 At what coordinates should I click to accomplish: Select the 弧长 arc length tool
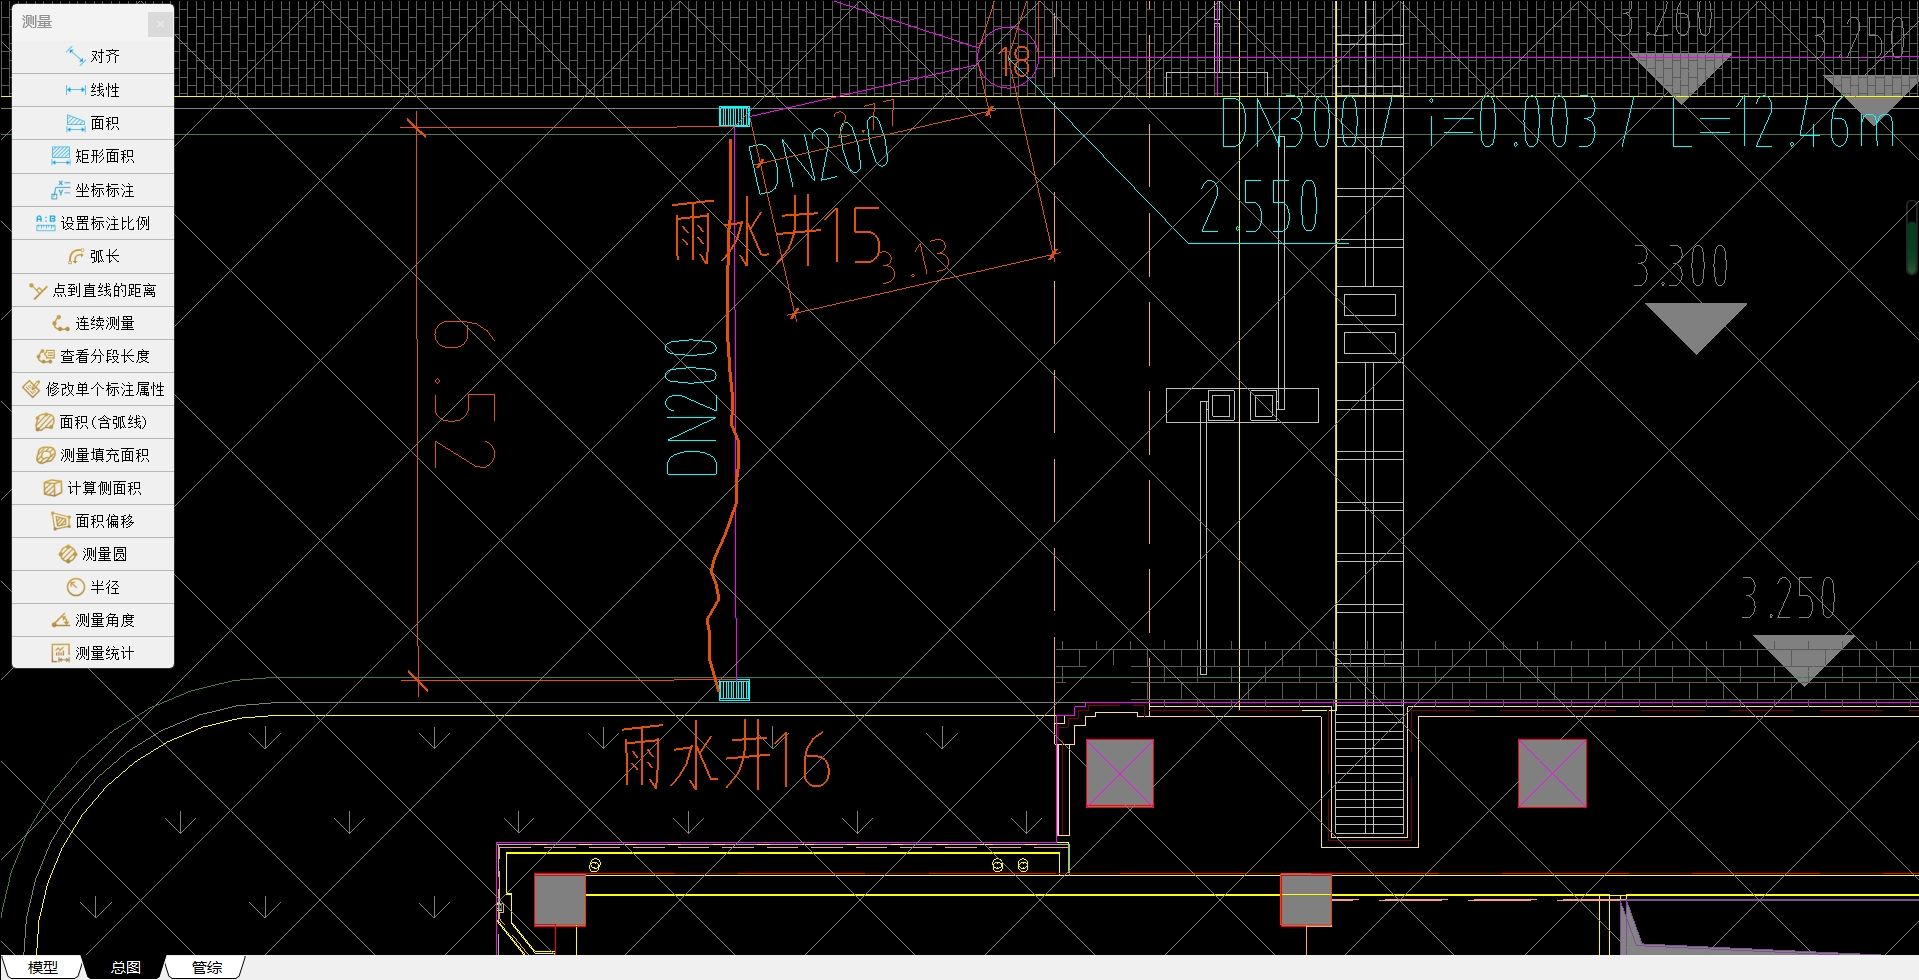(x=92, y=256)
